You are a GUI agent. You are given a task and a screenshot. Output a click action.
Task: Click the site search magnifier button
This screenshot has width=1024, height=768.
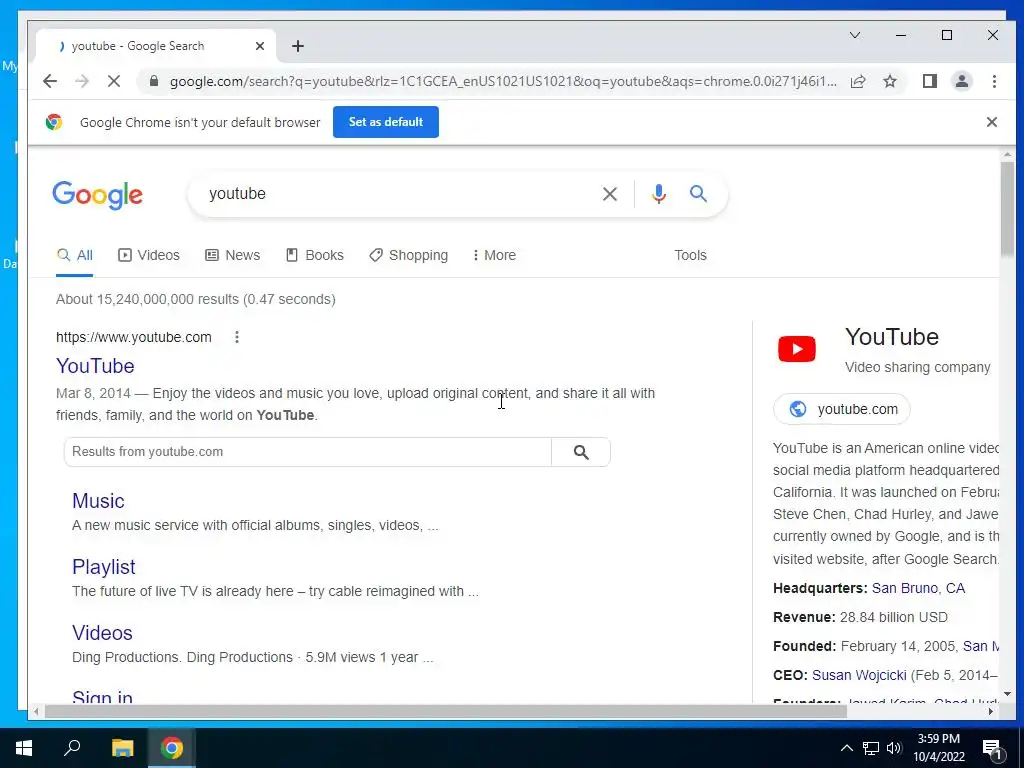coord(581,452)
